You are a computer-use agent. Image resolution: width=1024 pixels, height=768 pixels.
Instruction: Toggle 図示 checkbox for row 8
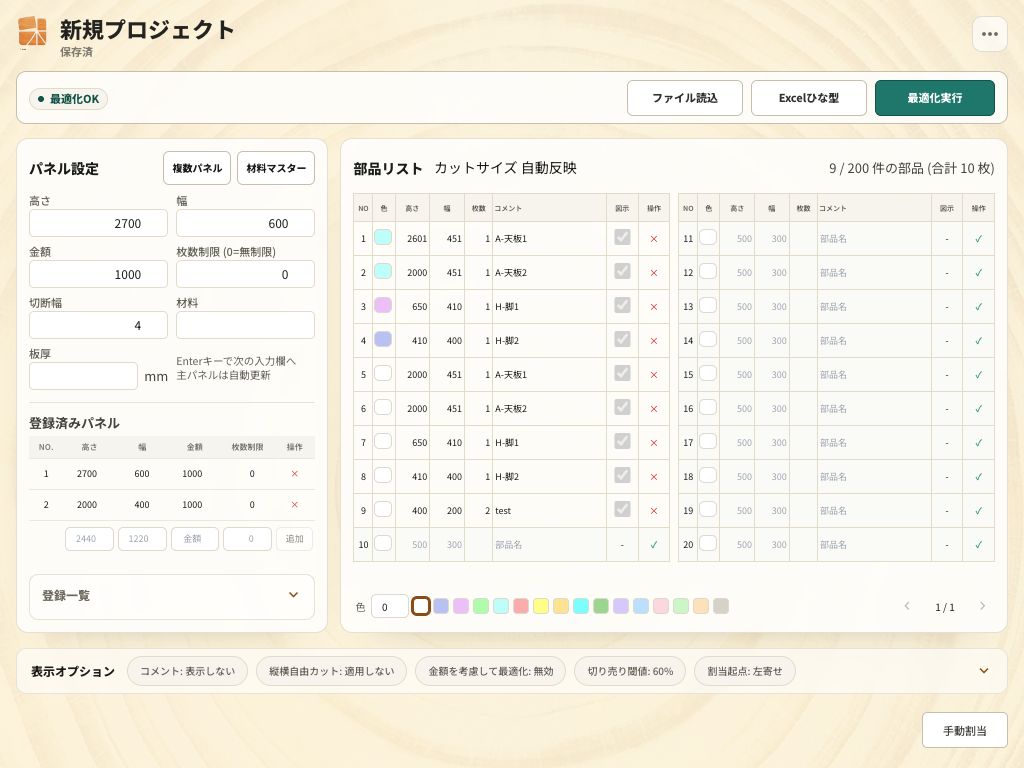point(622,475)
